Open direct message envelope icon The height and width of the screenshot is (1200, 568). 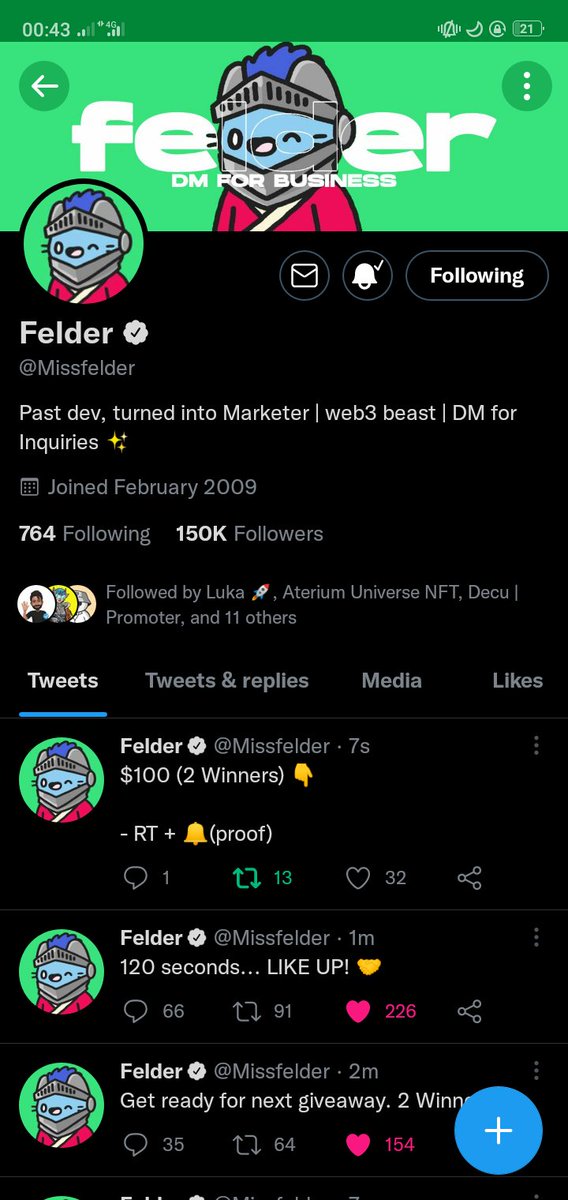coord(304,275)
